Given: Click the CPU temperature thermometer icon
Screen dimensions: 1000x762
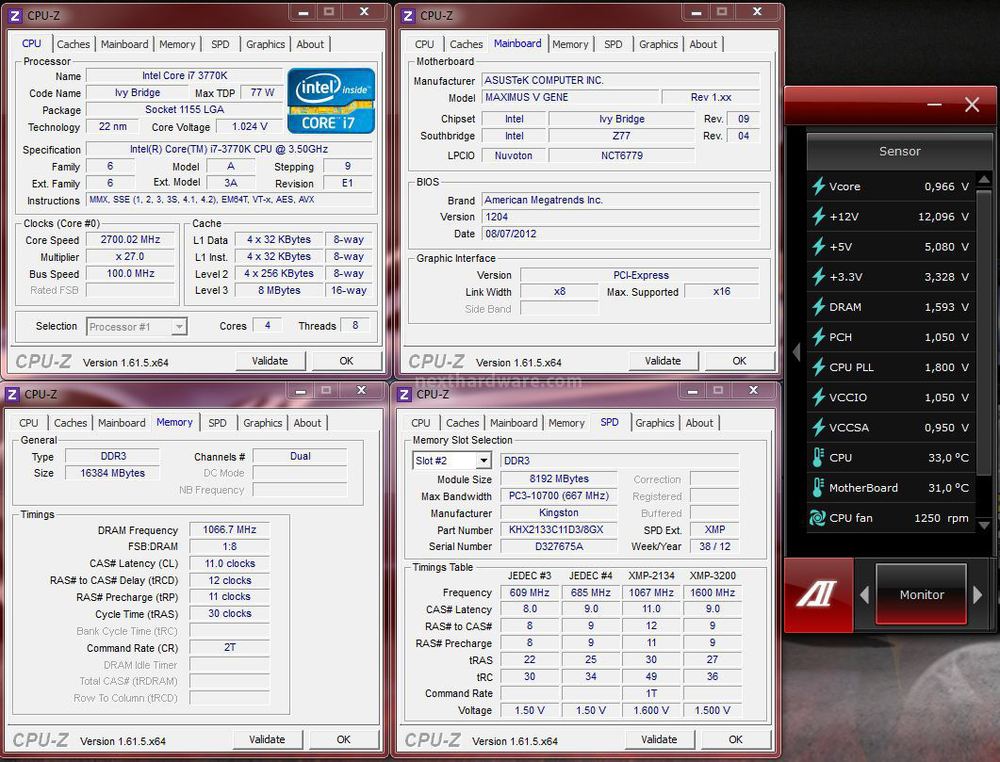Looking at the screenshot, I should click(818, 457).
